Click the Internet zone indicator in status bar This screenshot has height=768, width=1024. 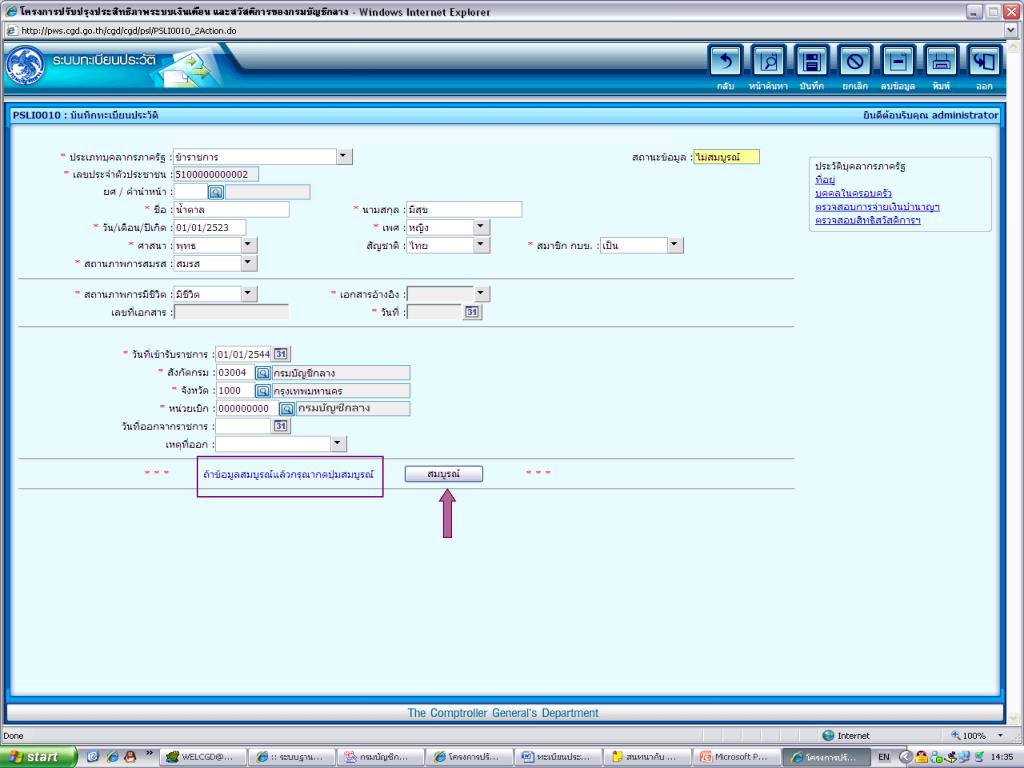pyautogui.click(x=846, y=735)
